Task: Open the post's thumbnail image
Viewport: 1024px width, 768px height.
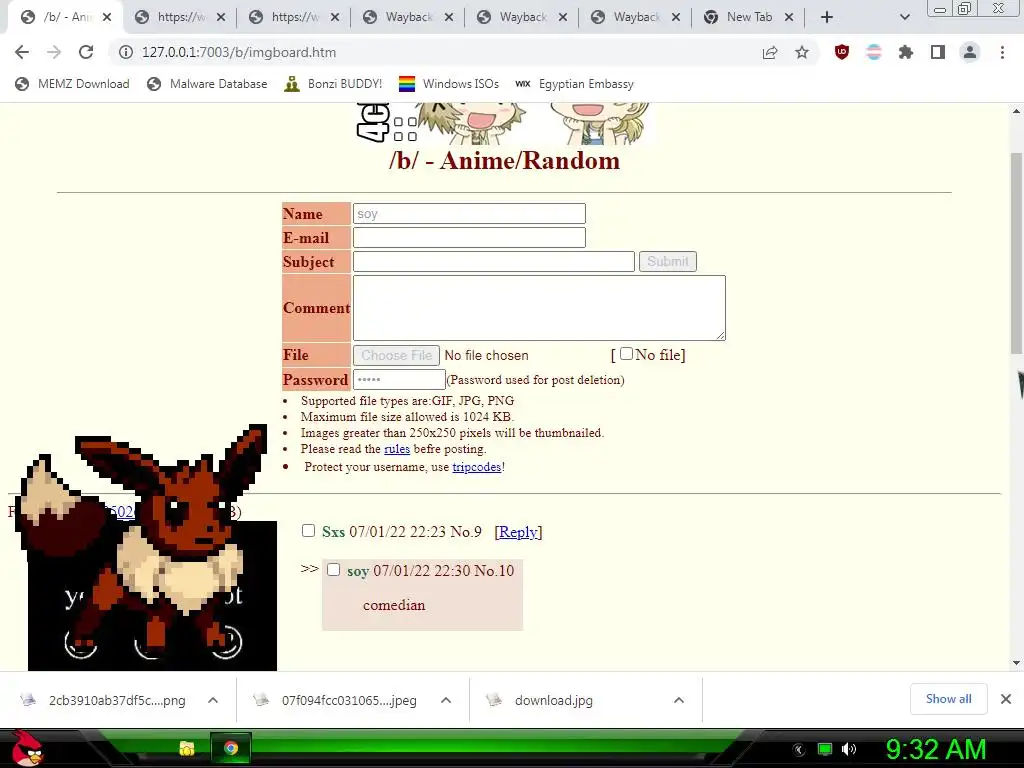Action: [x=152, y=596]
